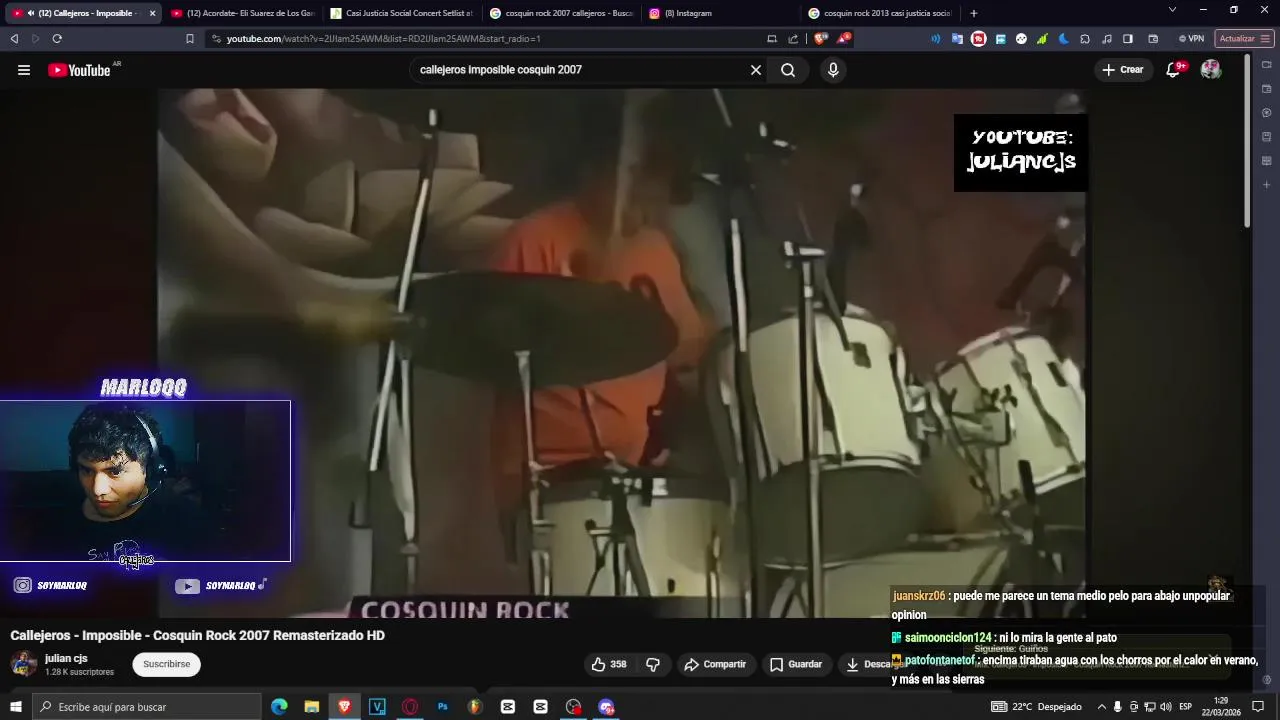The image size is (1280, 720).
Task: Click the browser address bar URL
Action: [383, 39]
